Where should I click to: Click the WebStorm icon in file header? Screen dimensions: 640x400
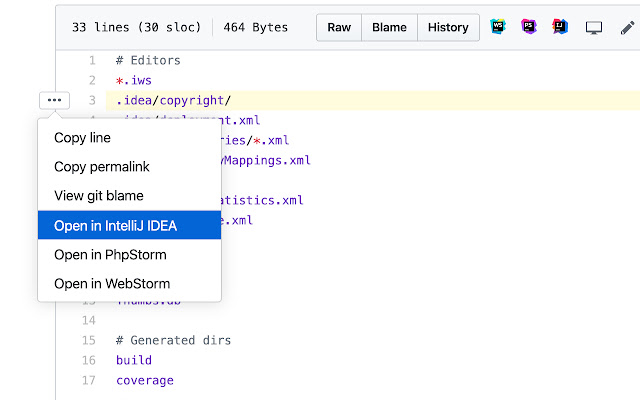click(497, 28)
